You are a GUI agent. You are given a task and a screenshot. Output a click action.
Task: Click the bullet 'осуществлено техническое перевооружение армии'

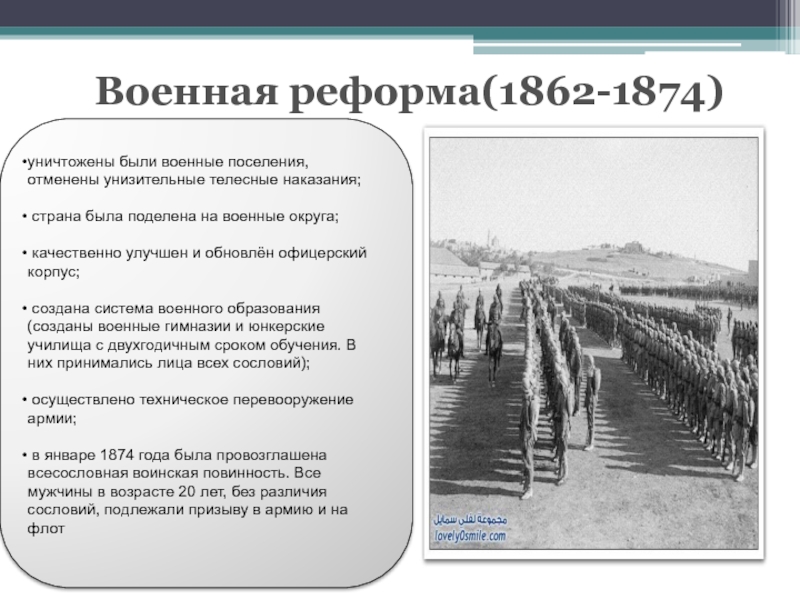188,409
